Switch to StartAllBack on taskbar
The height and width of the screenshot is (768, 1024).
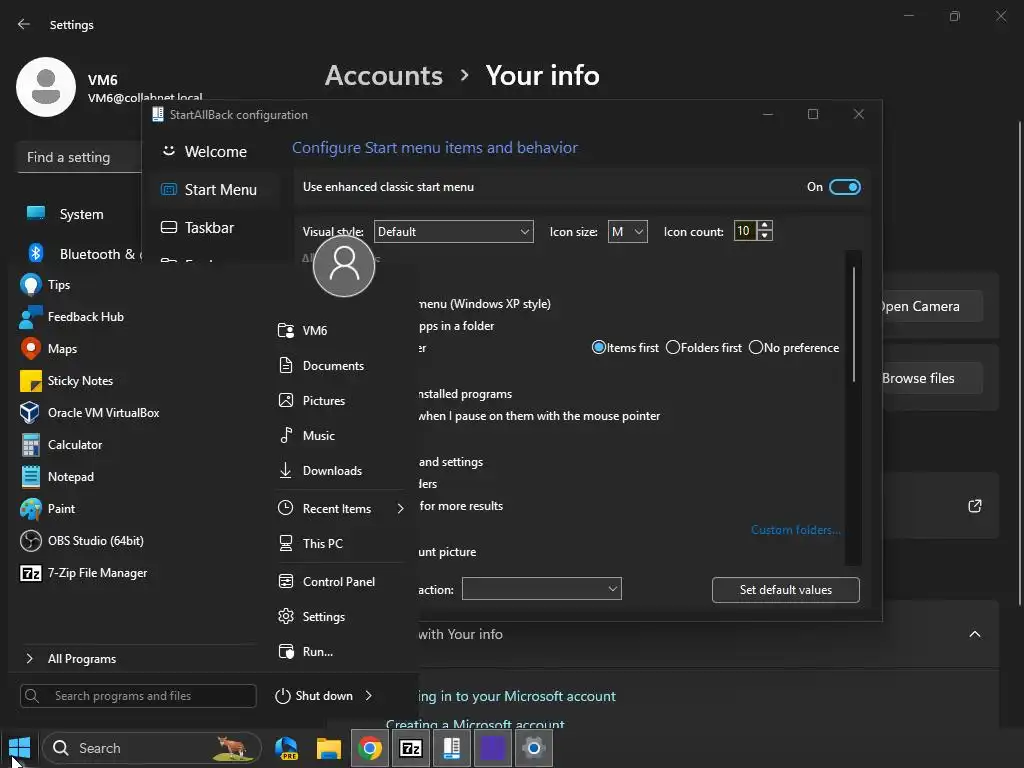tap(452, 748)
